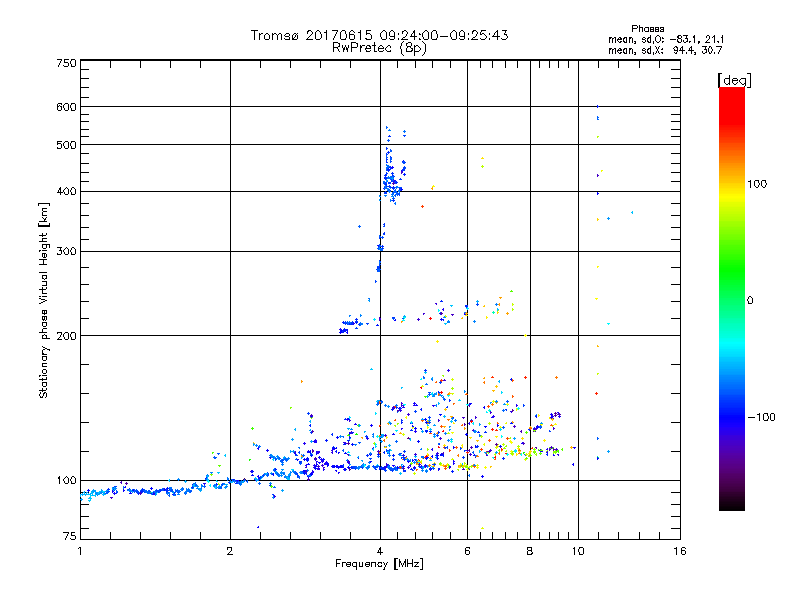This screenshot has width=800, height=600.
Task: Click the x-axis tick label '8'
Action: click(x=530, y=551)
